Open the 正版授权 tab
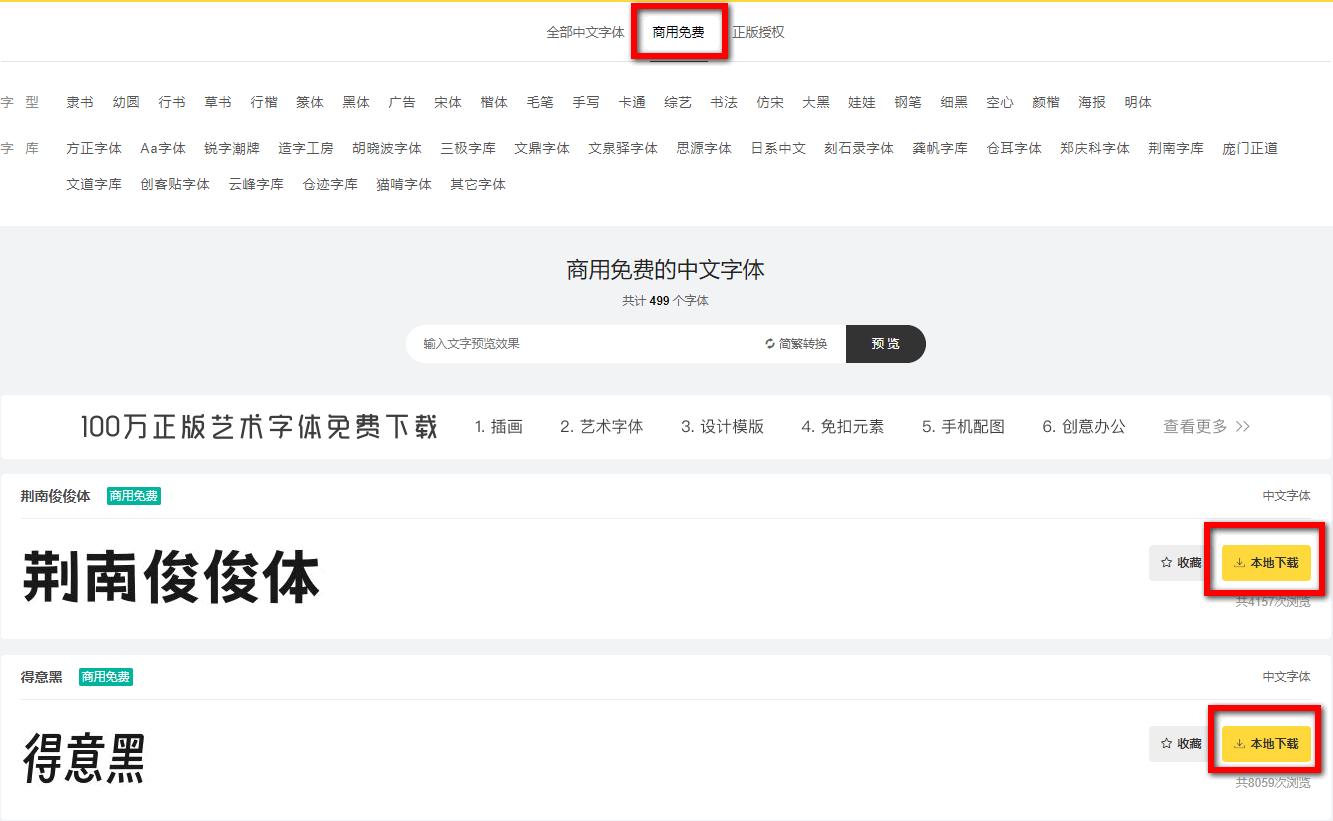 click(x=761, y=31)
